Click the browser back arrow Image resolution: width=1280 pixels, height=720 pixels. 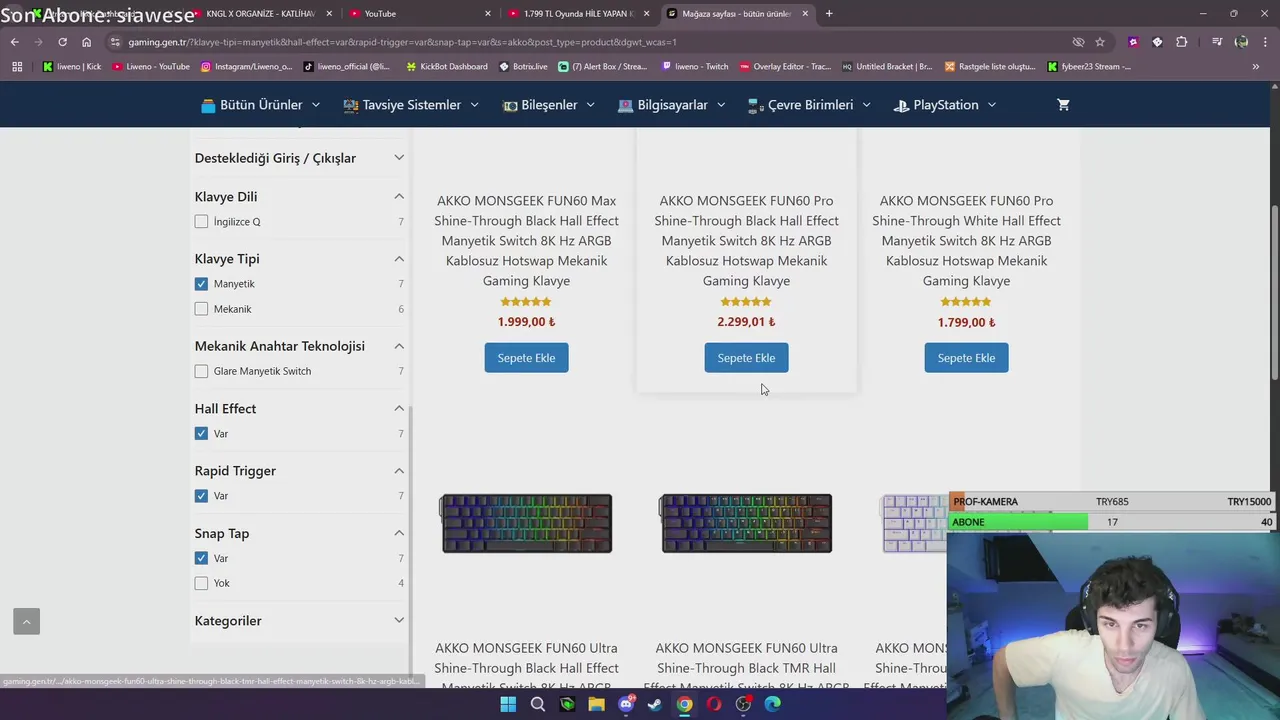(14, 42)
